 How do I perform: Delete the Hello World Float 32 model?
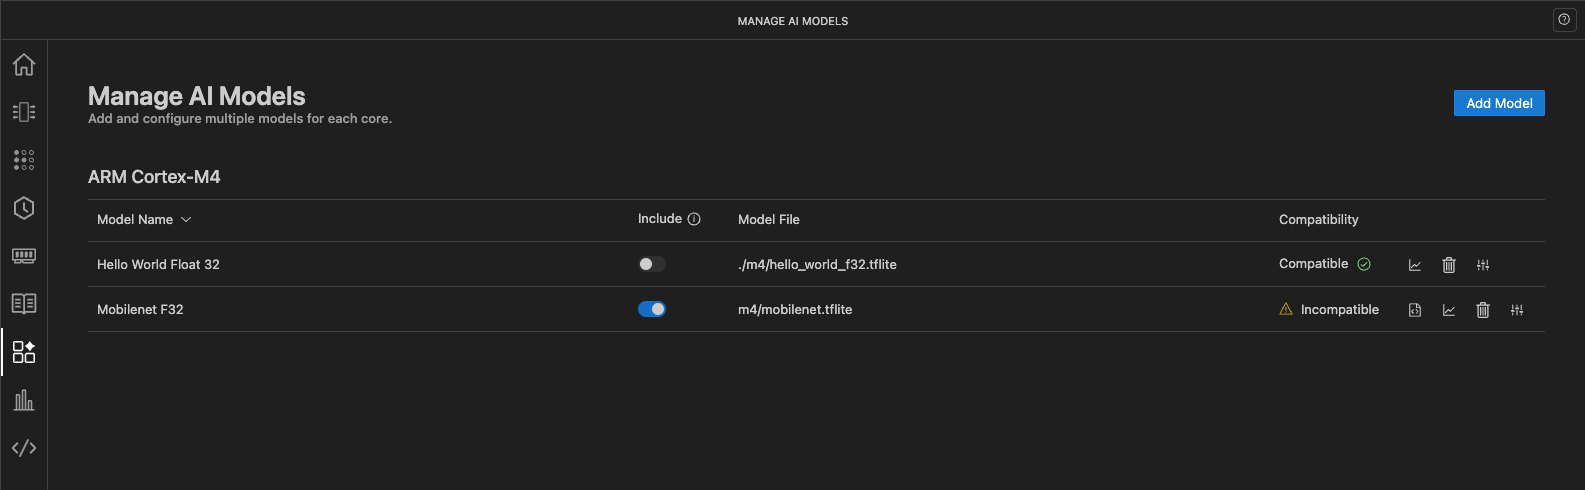coord(1449,265)
